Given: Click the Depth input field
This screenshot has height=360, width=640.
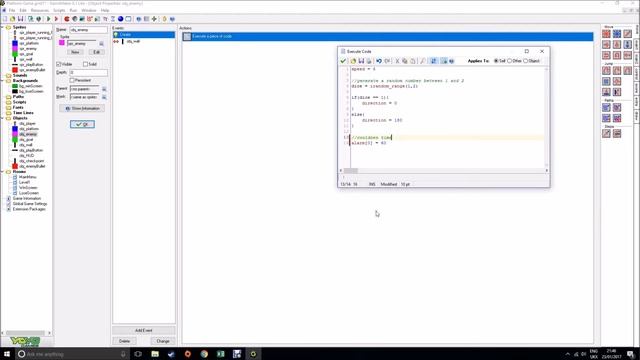Looking at the screenshot, I should (x=89, y=73).
